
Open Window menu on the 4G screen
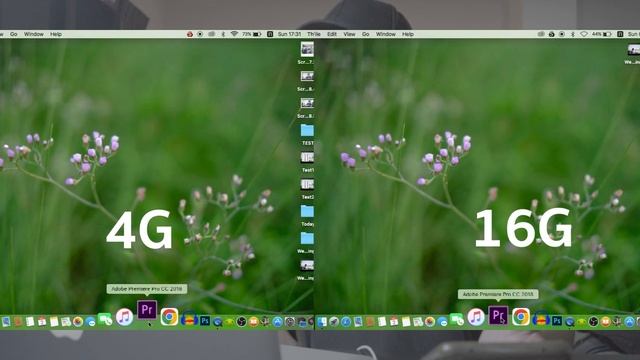(x=33, y=34)
